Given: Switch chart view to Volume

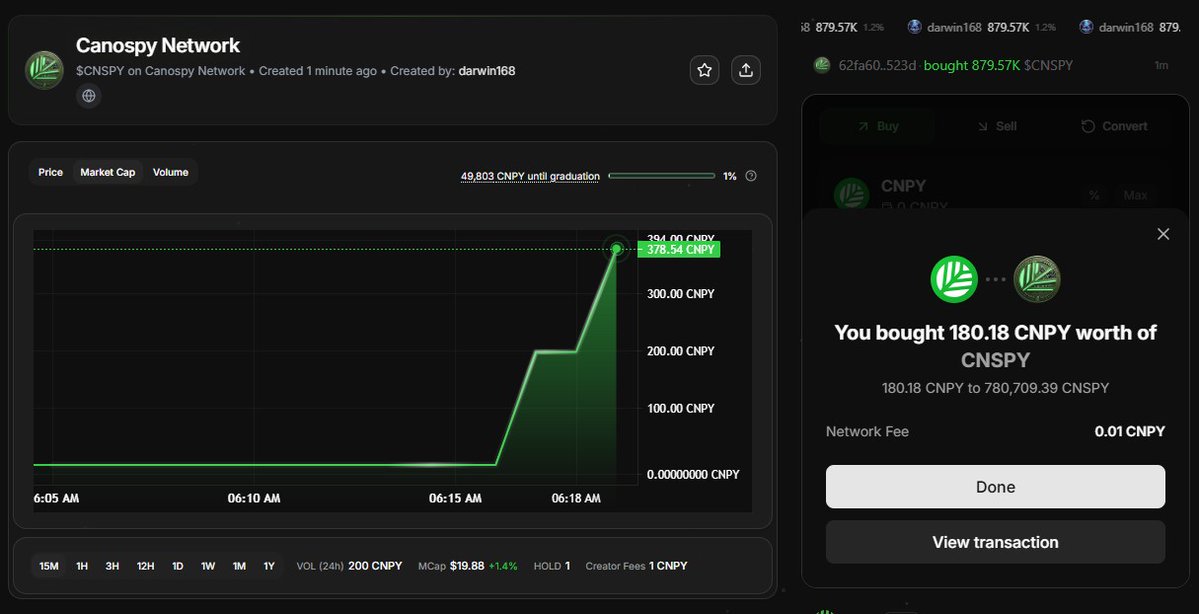Looking at the screenshot, I should click(170, 171).
